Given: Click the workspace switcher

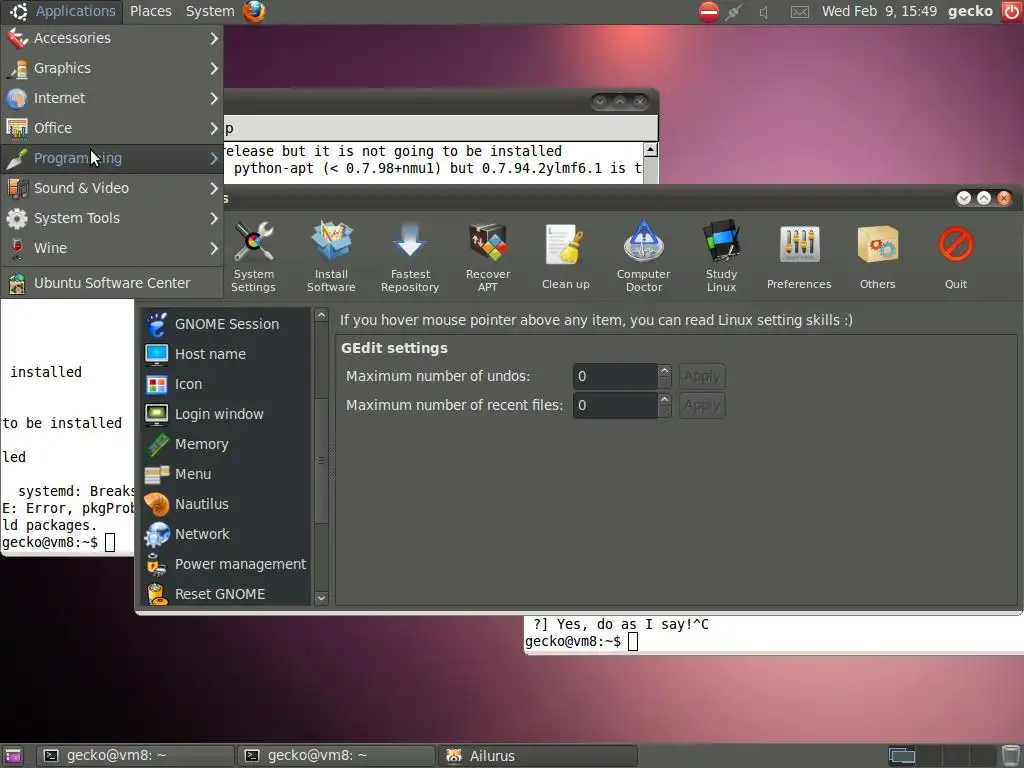Looking at the screenshot, I should 941,756.
